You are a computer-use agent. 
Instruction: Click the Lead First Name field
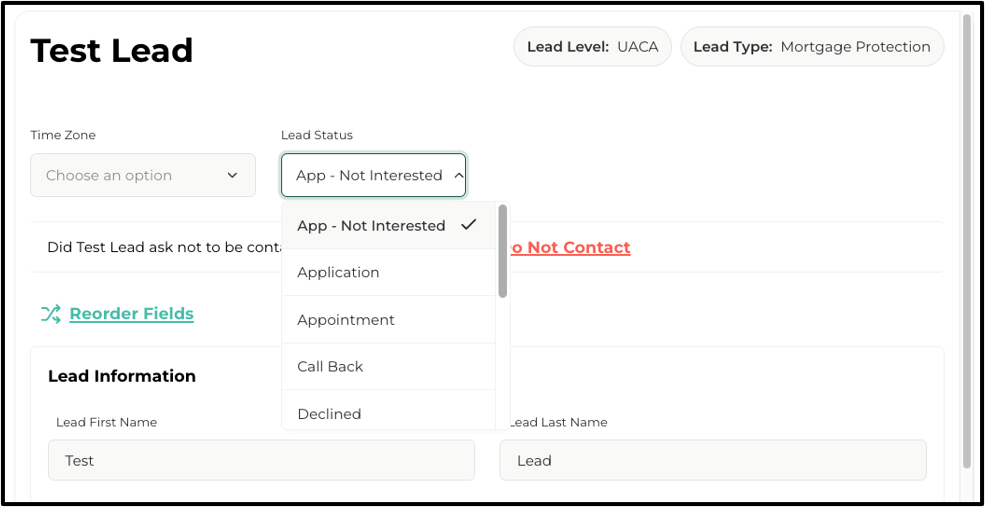(261, 461)
